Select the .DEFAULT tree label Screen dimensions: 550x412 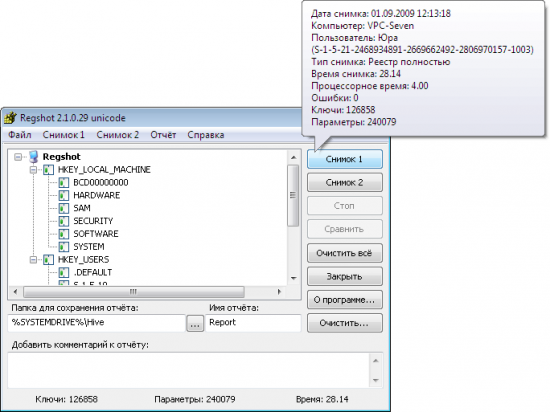(x=93, y=272)
